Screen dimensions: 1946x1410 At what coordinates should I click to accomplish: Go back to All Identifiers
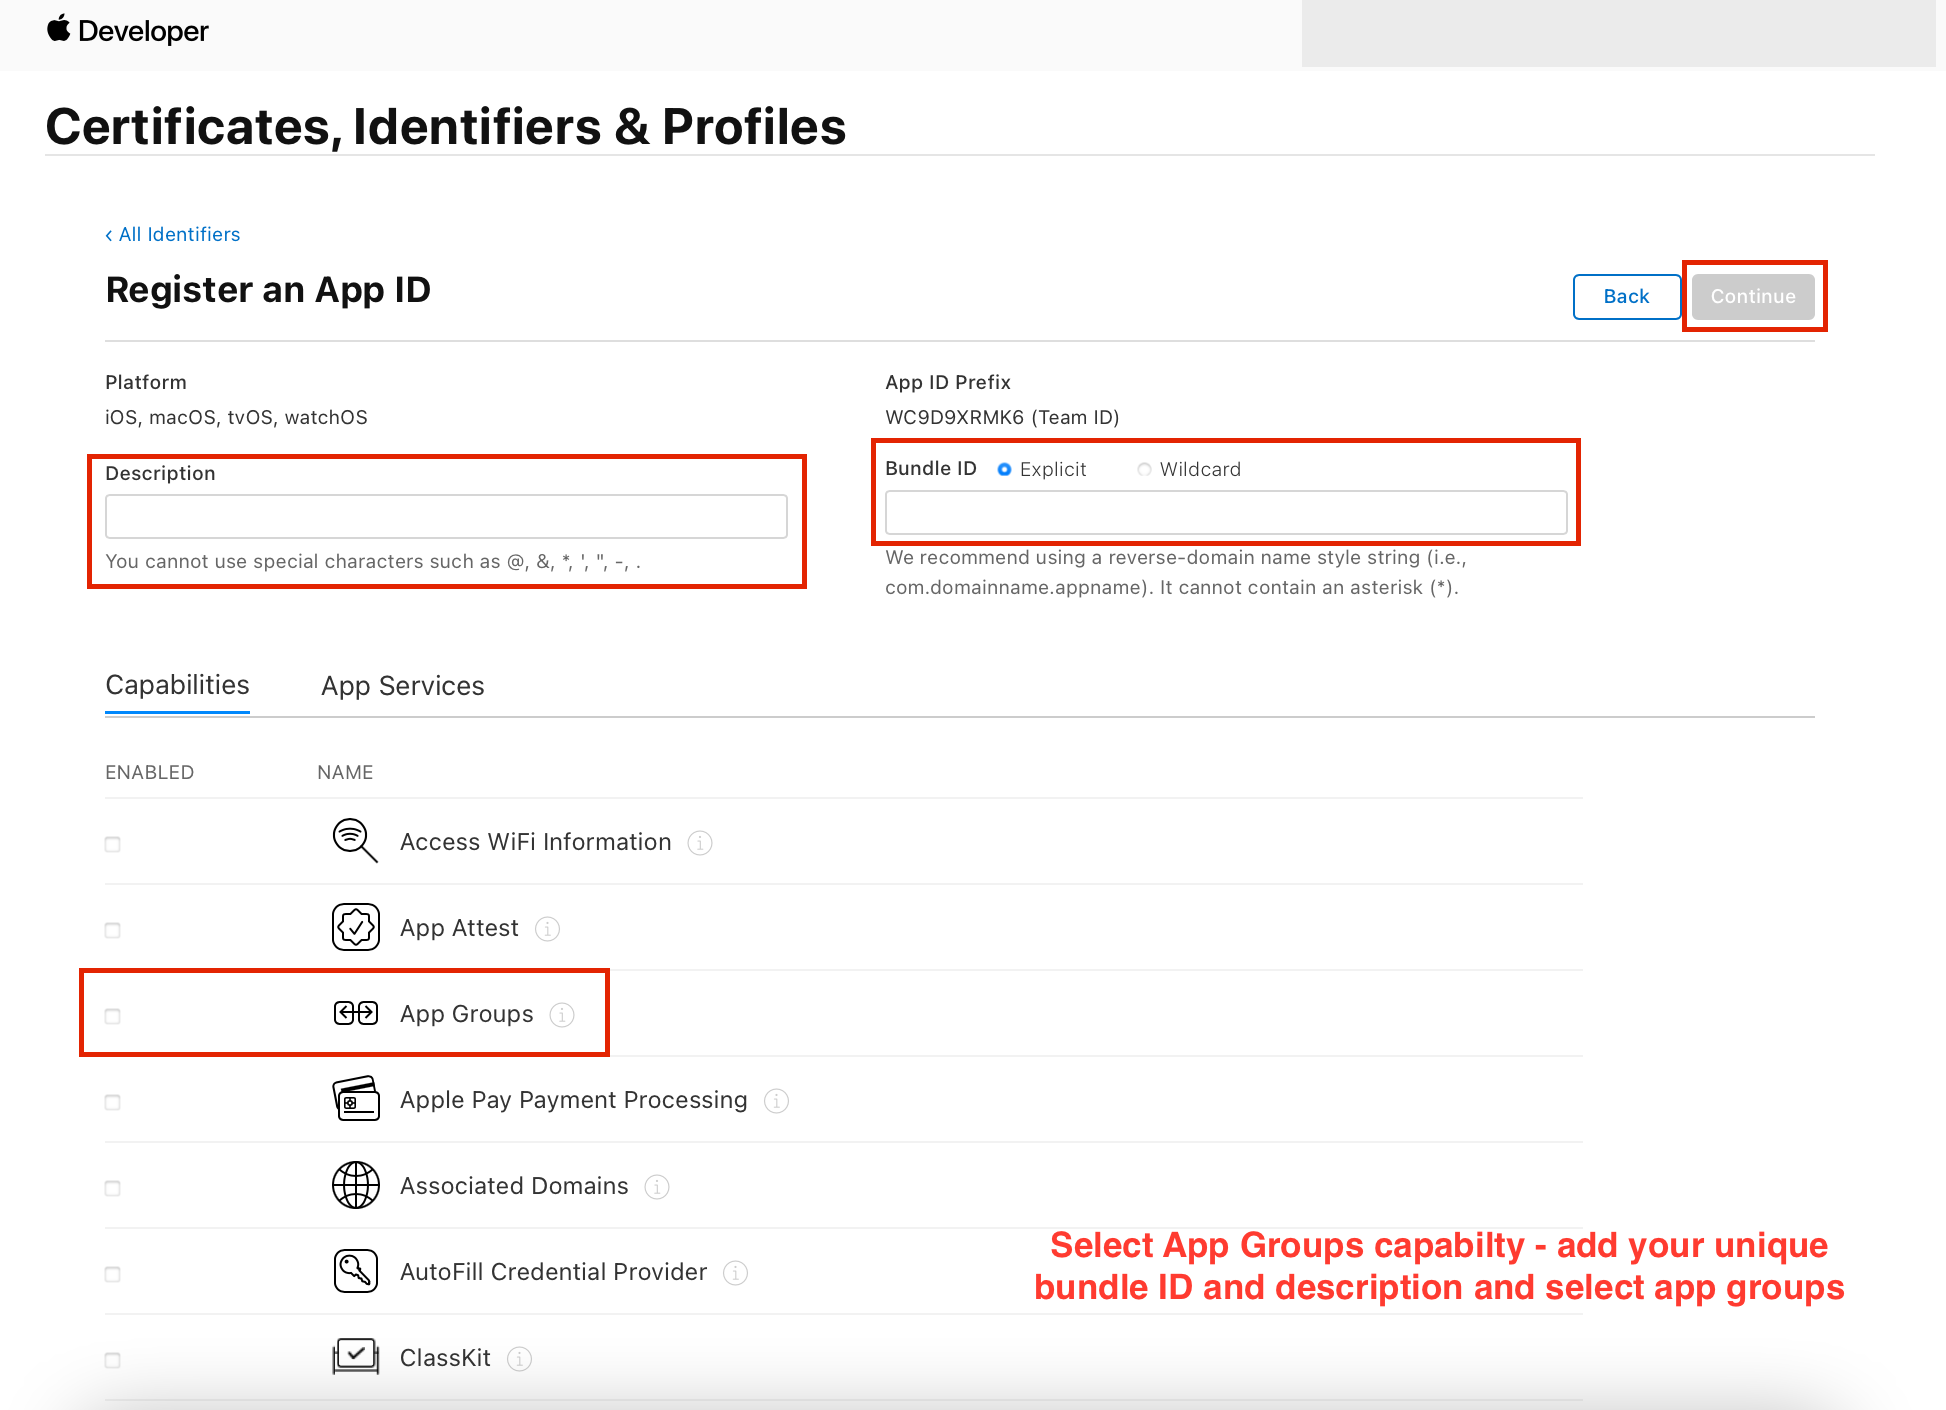pyautogui.click(x=173, y=234)
